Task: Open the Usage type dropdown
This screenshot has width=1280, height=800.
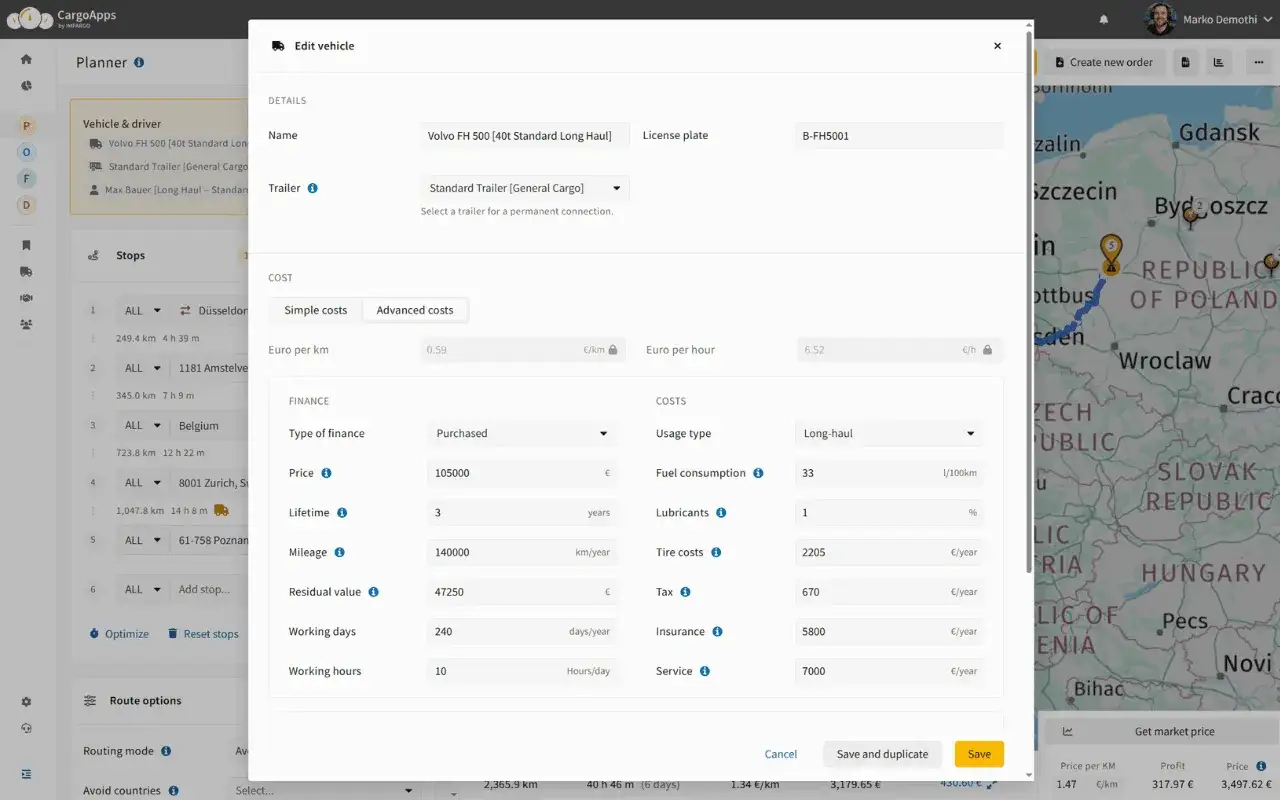Action: (889, 434)
